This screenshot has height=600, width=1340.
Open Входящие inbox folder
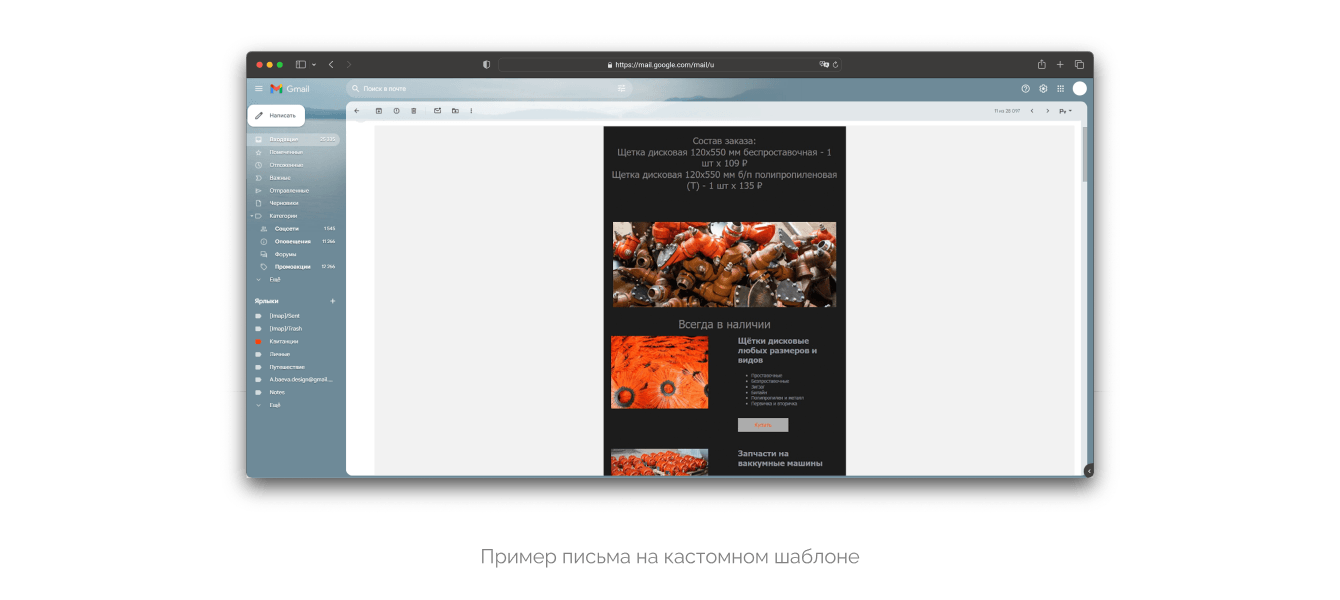click(x=294, y=139)
